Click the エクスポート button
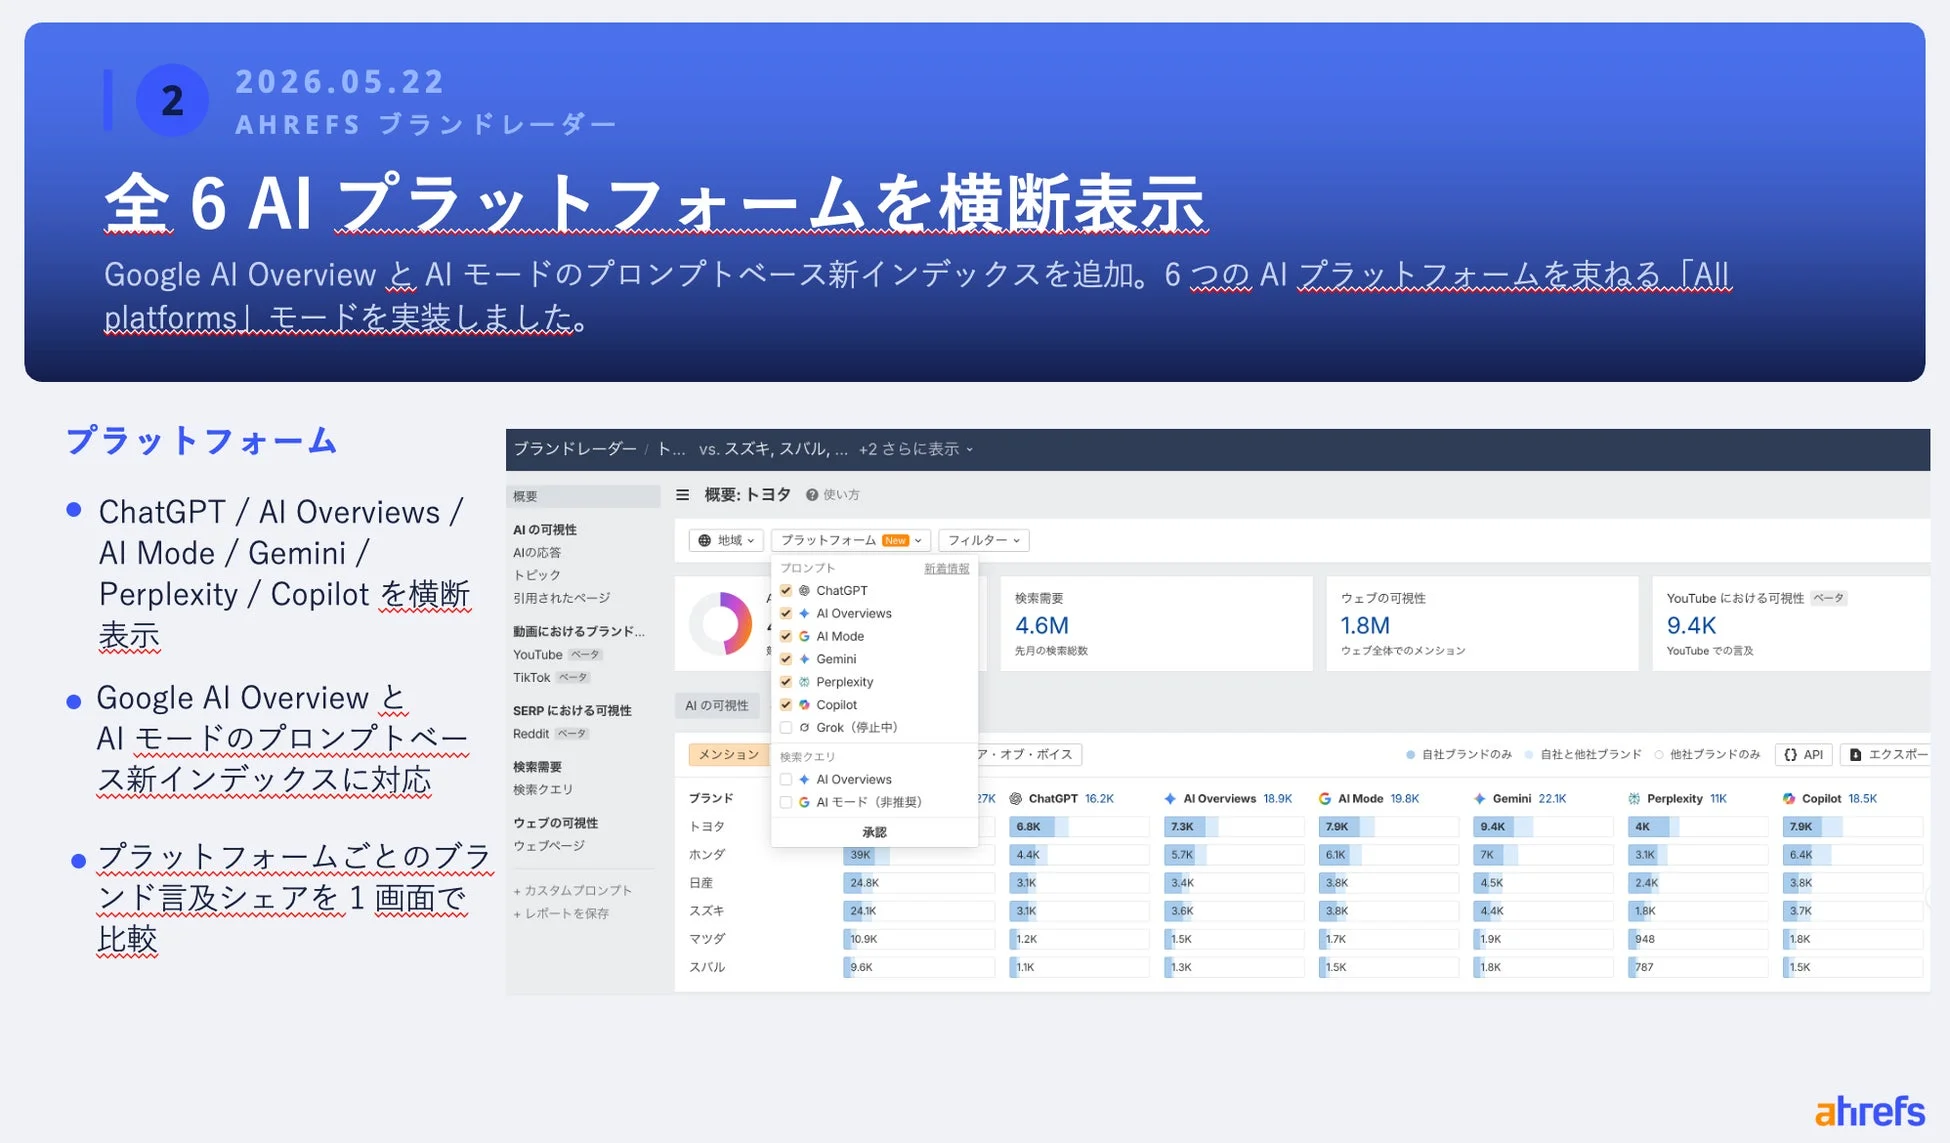 [1888, 755]
